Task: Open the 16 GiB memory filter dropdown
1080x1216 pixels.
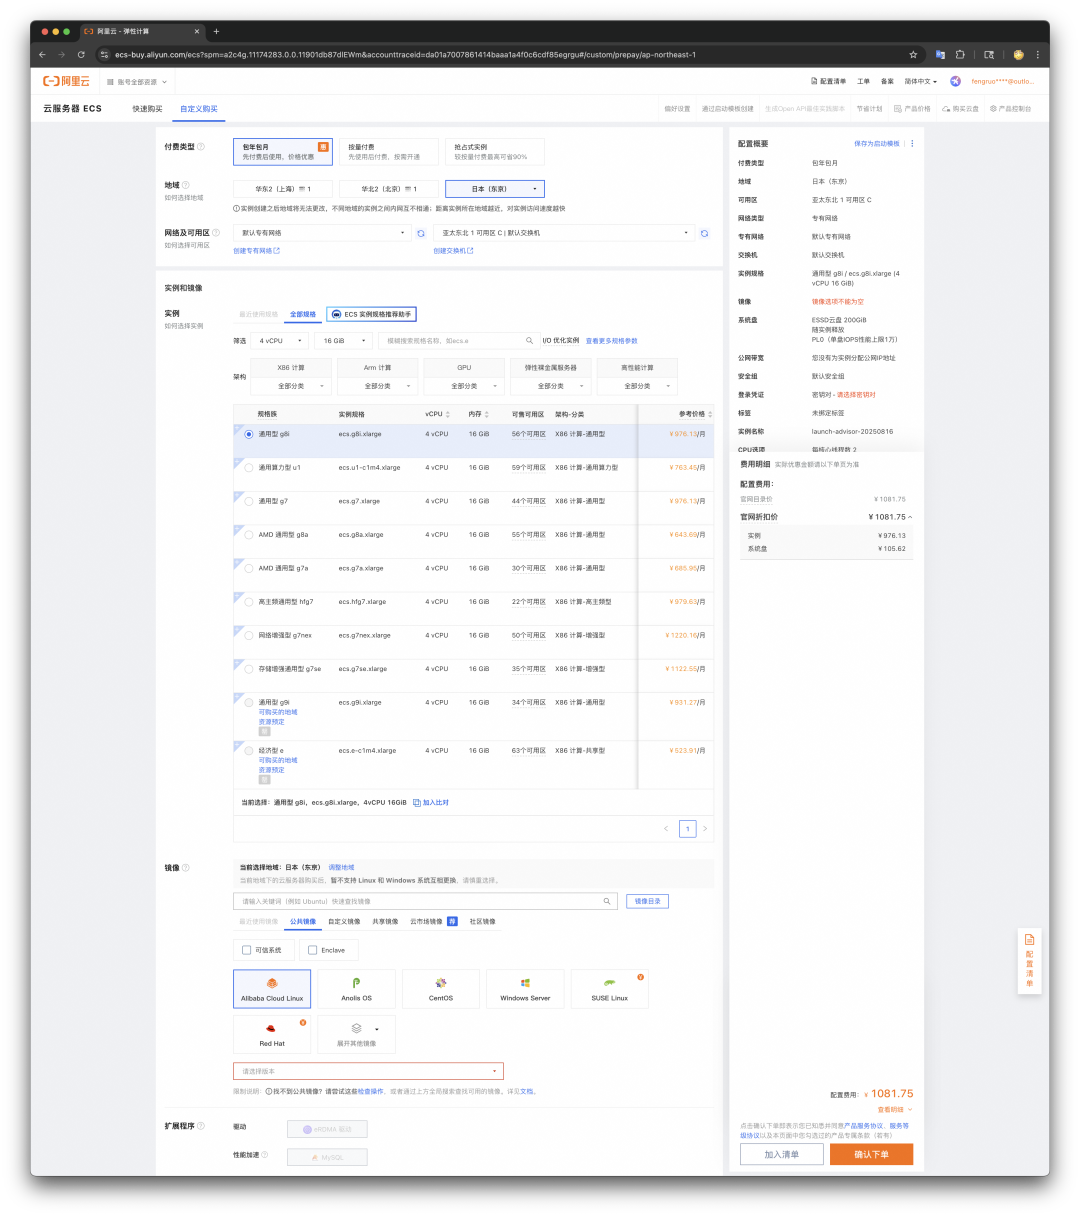Action: tap(343, 341)
